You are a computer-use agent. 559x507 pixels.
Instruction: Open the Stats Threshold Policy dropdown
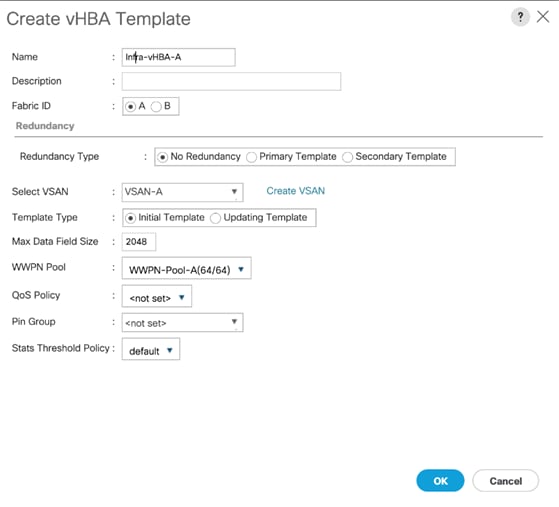pyautogui.click(x=151, y=349)
